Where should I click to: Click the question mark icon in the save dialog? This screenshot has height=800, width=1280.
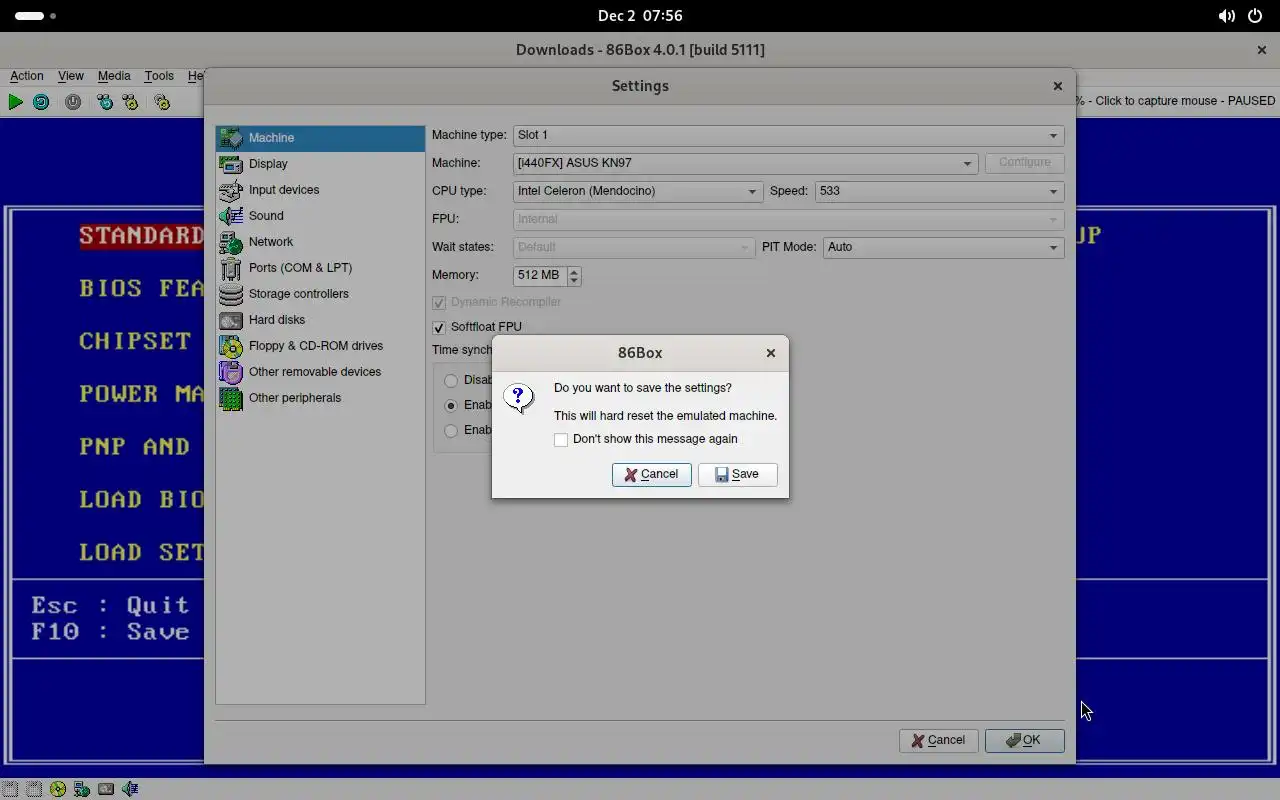(x=518, y=397)
